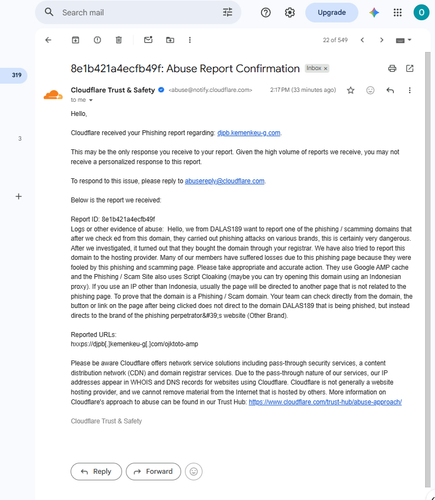Screen dimensions: 435x500
Task: Open toolbar More options menu
Action: point(190,40)
